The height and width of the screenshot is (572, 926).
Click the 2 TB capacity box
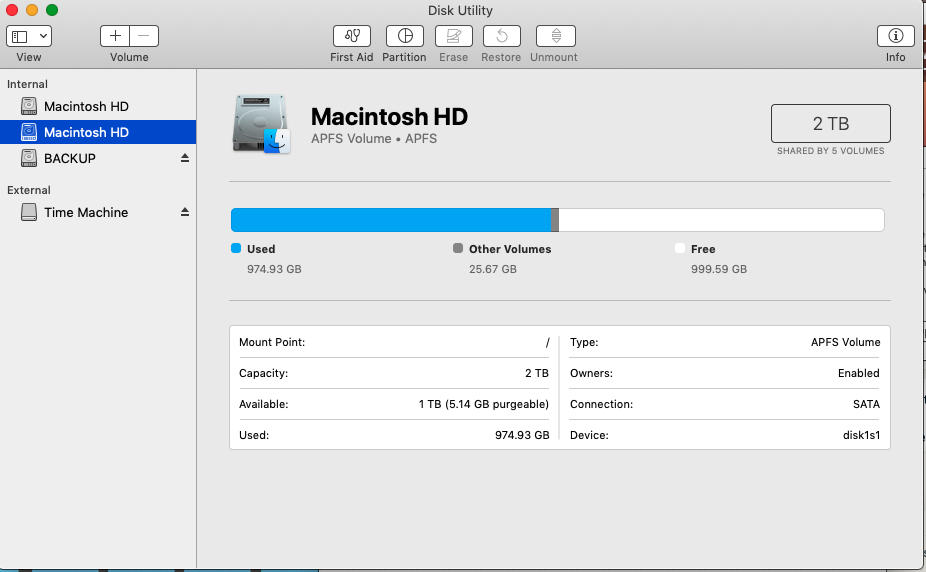830,123
